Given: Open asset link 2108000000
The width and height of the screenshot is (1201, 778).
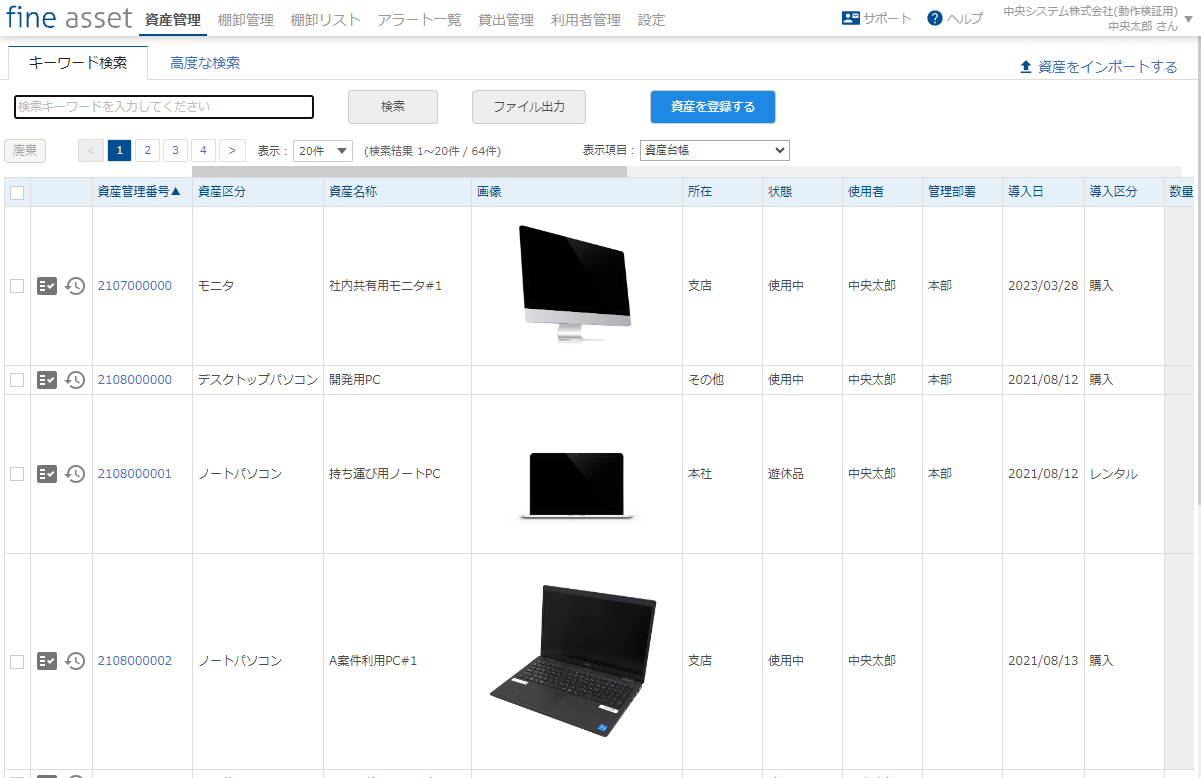Looking at the screenshot, I should click(134, 380).
